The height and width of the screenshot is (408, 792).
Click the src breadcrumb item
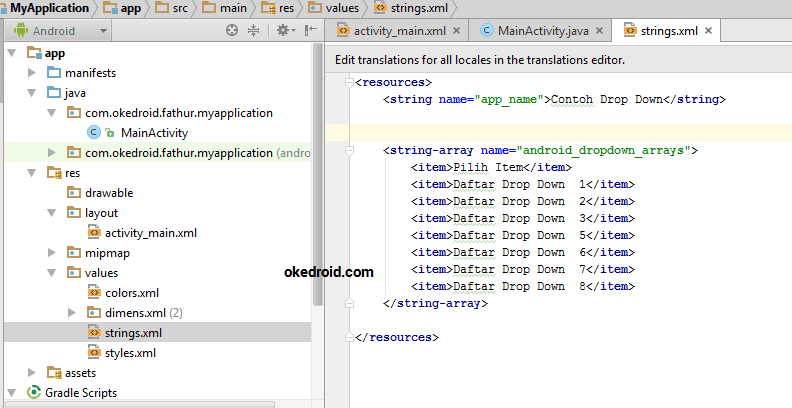tap(172, 8)
